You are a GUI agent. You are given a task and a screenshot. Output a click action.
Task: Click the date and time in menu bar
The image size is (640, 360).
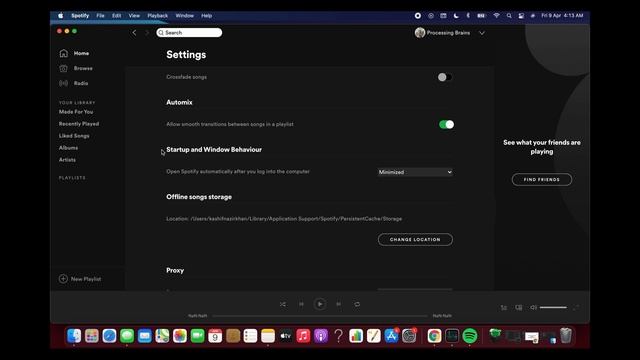pyautogui.click(x=562, y=16)
